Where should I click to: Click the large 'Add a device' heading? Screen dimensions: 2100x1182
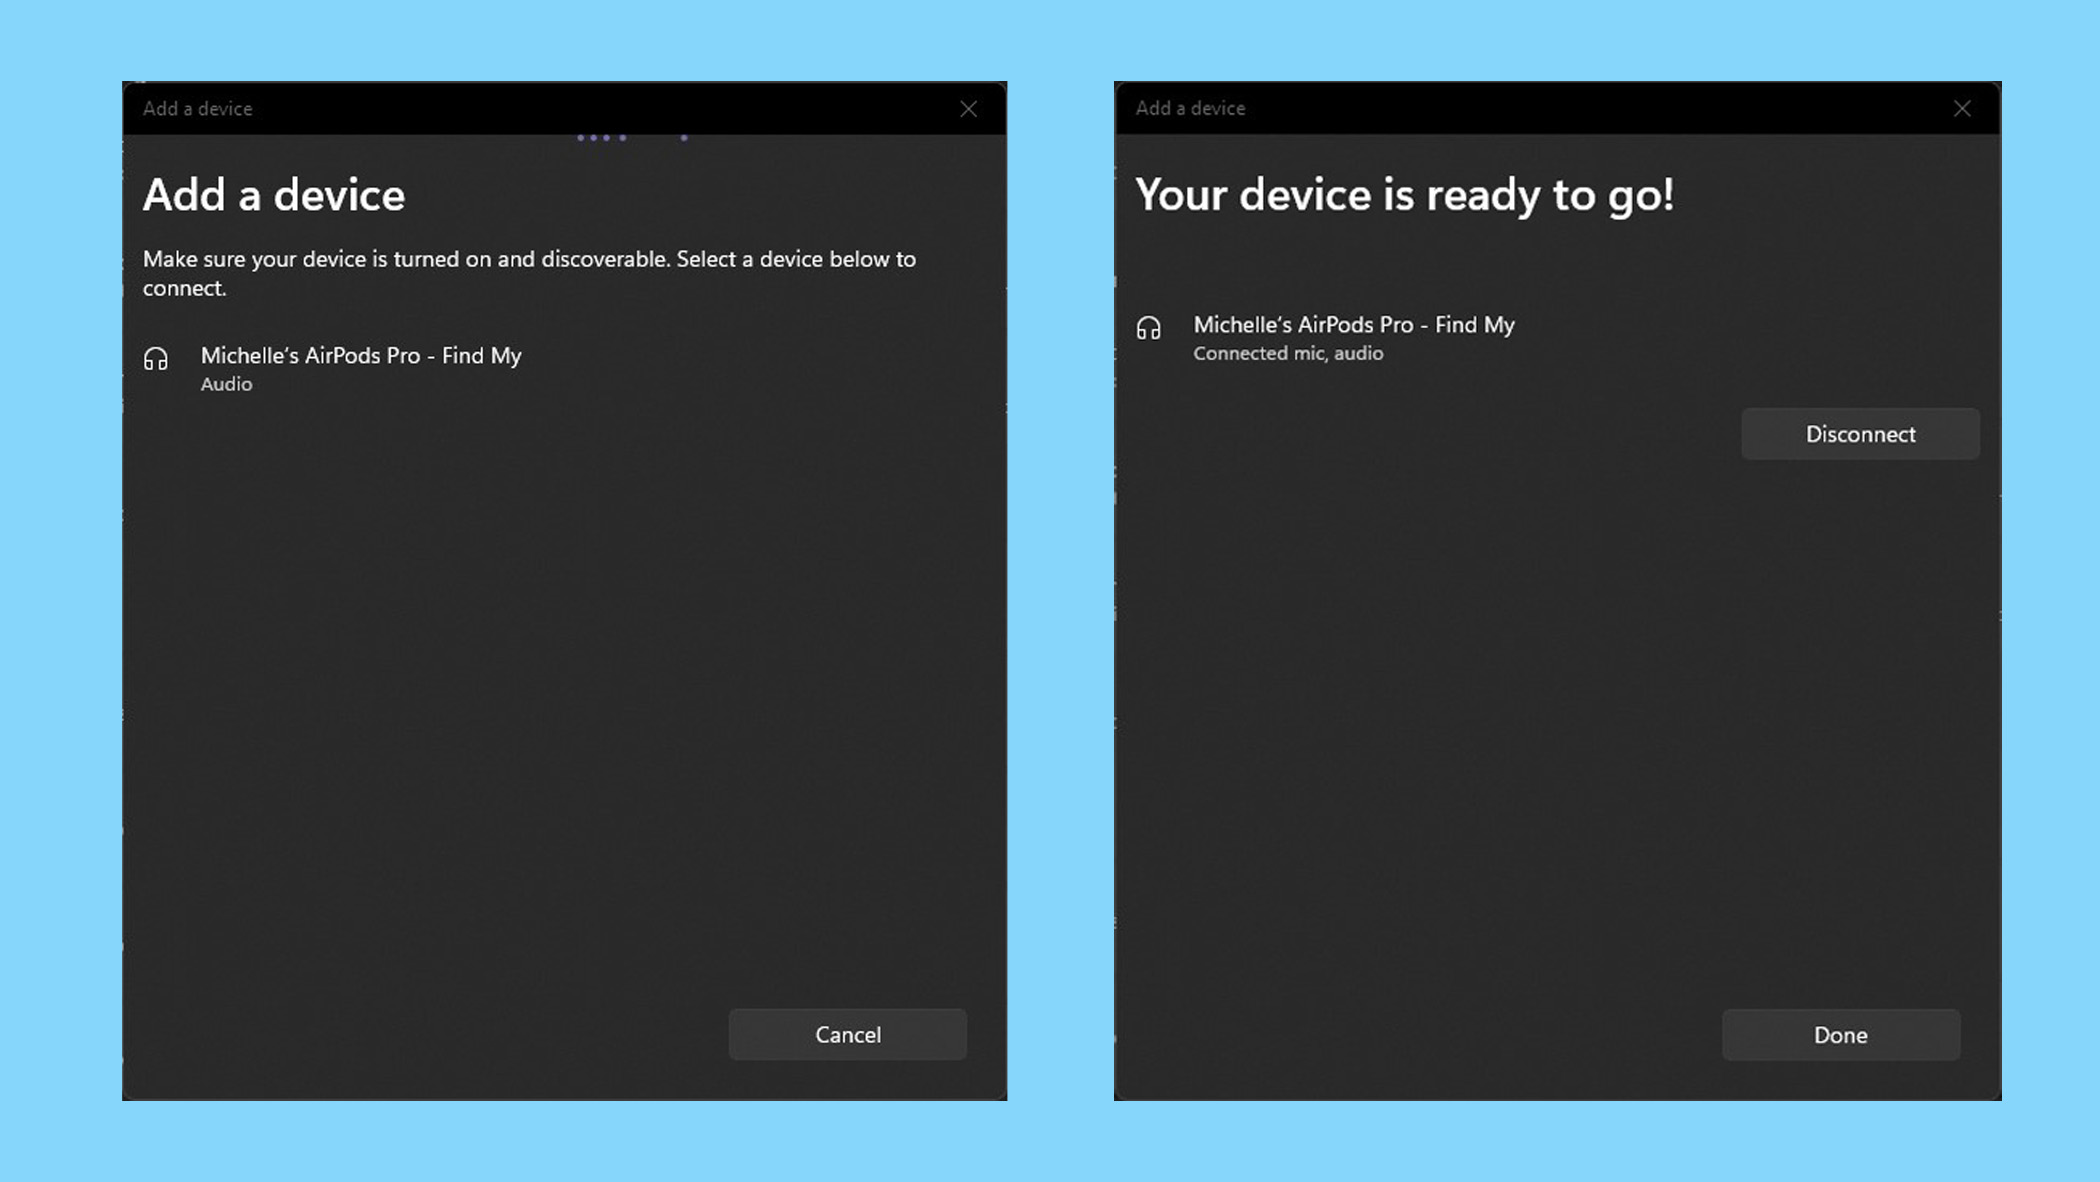[274, 195]
